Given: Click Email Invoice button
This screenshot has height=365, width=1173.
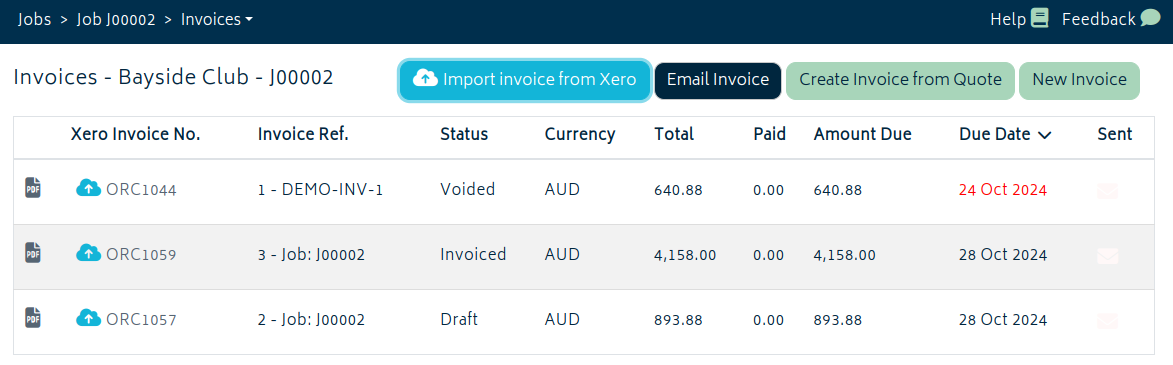Looking at the screenshot, I should [717, 80].
